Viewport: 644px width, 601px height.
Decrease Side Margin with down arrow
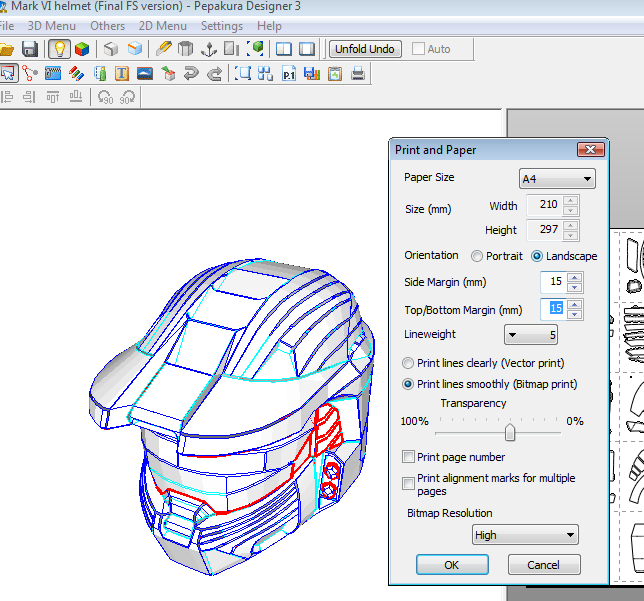(x=574, y=287)
